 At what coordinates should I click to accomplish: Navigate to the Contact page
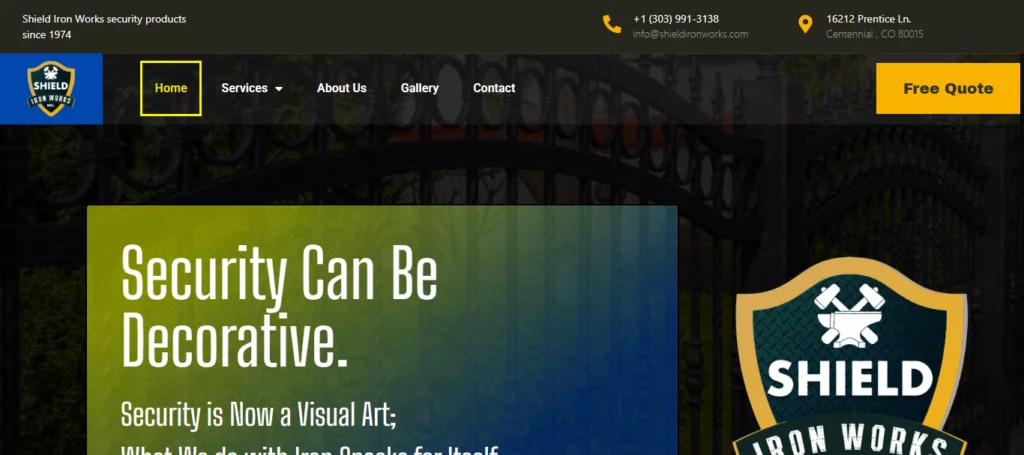(494, 88)
